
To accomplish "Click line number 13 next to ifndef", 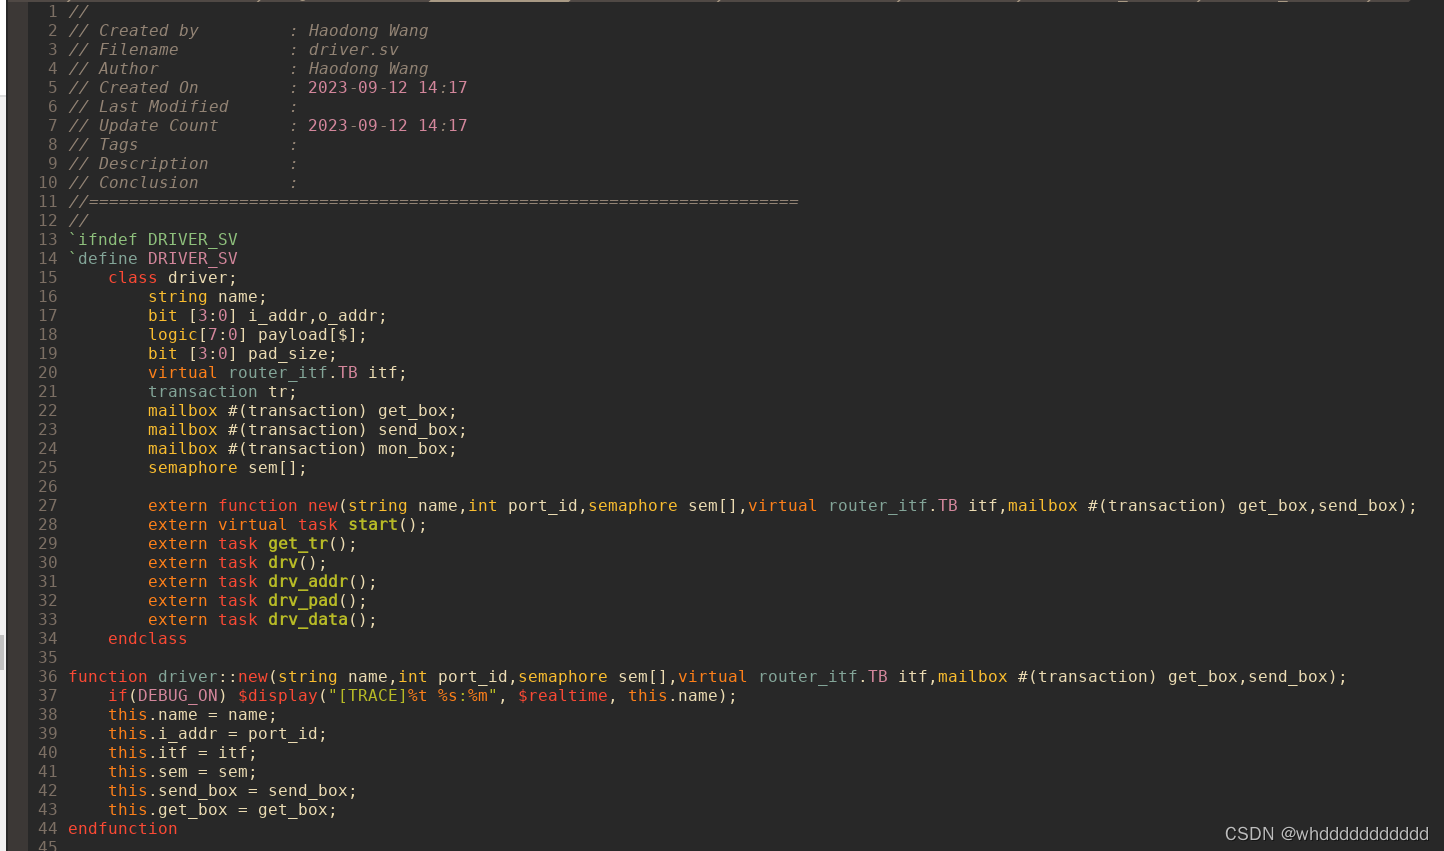I will tap(47, 239).
